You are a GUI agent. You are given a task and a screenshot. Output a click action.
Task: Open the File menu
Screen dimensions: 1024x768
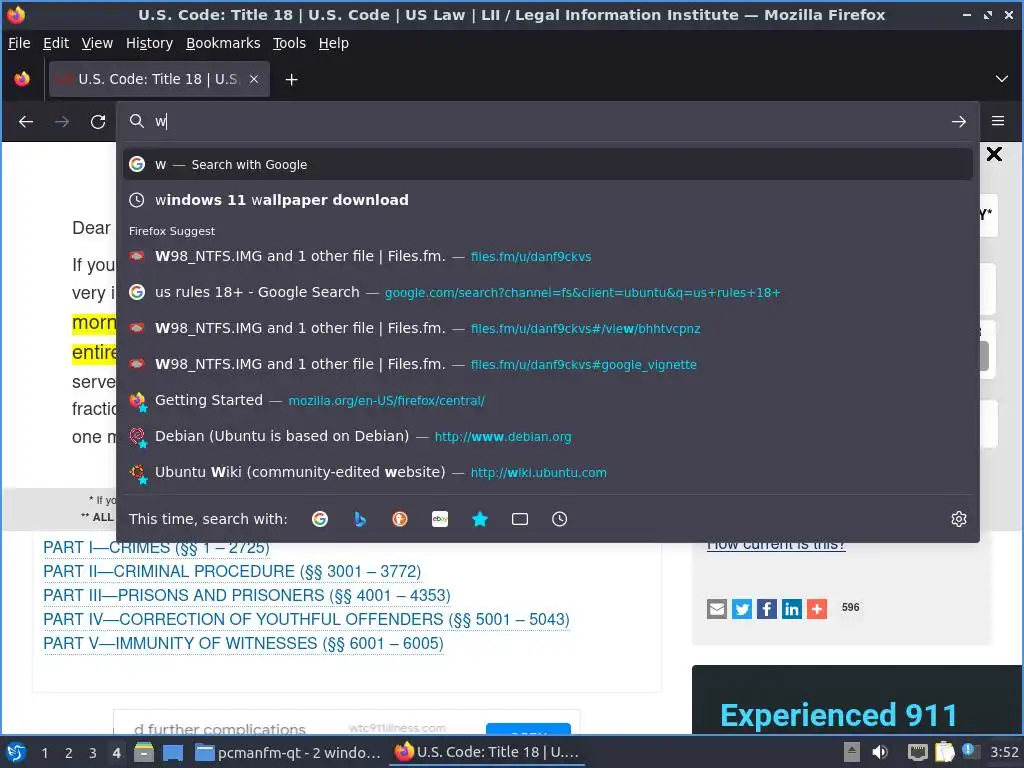coord(19,43)
